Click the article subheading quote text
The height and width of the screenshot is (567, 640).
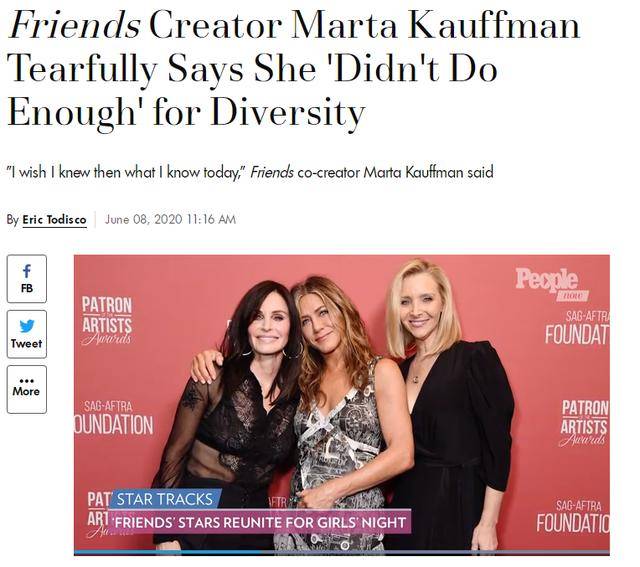click(250, 172)
